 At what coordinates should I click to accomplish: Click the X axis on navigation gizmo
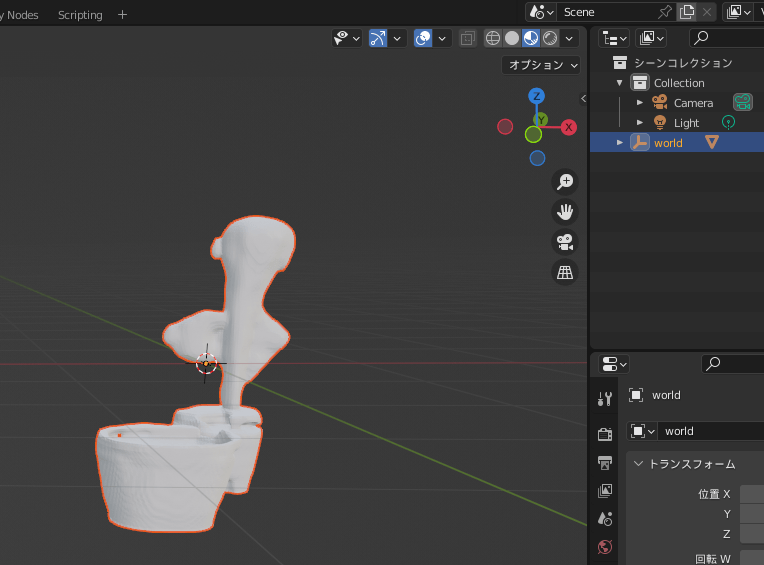point(569,127)
